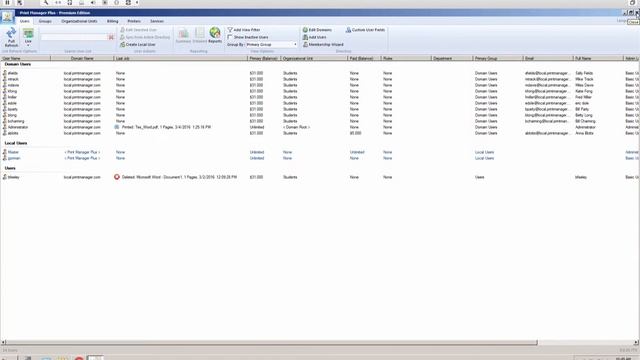
Task: Open the Live refresh options button
Action: 28,37
